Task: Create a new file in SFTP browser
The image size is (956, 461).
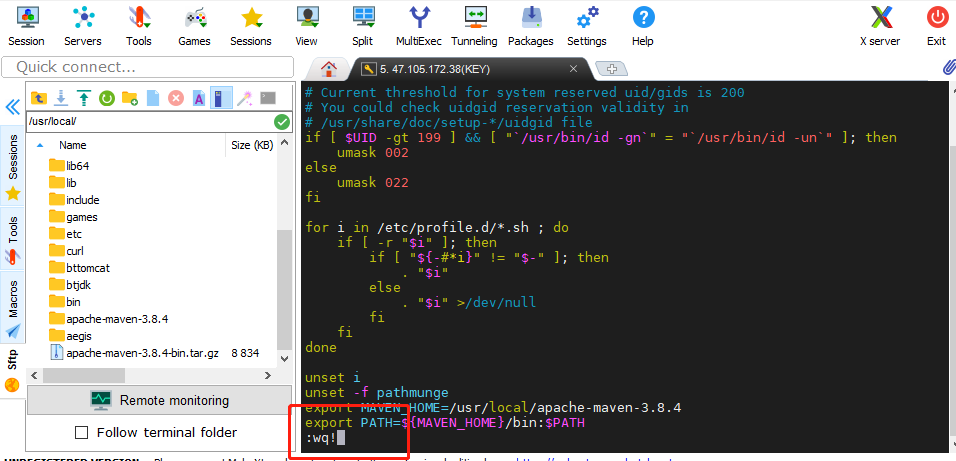Action: (x=153, y=98)
